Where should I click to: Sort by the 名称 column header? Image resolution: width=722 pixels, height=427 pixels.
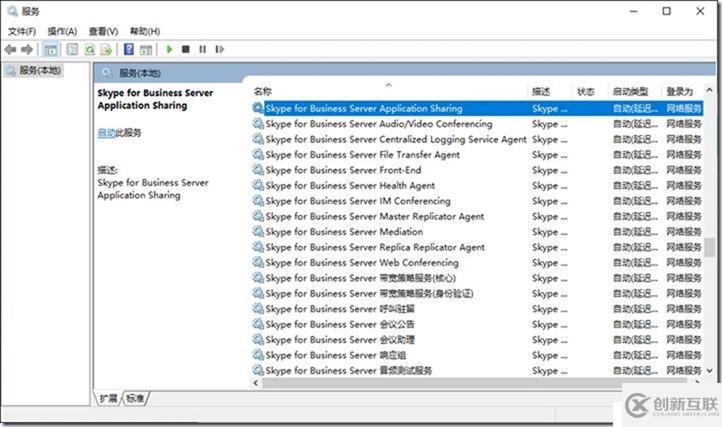[x=263, y=91]
